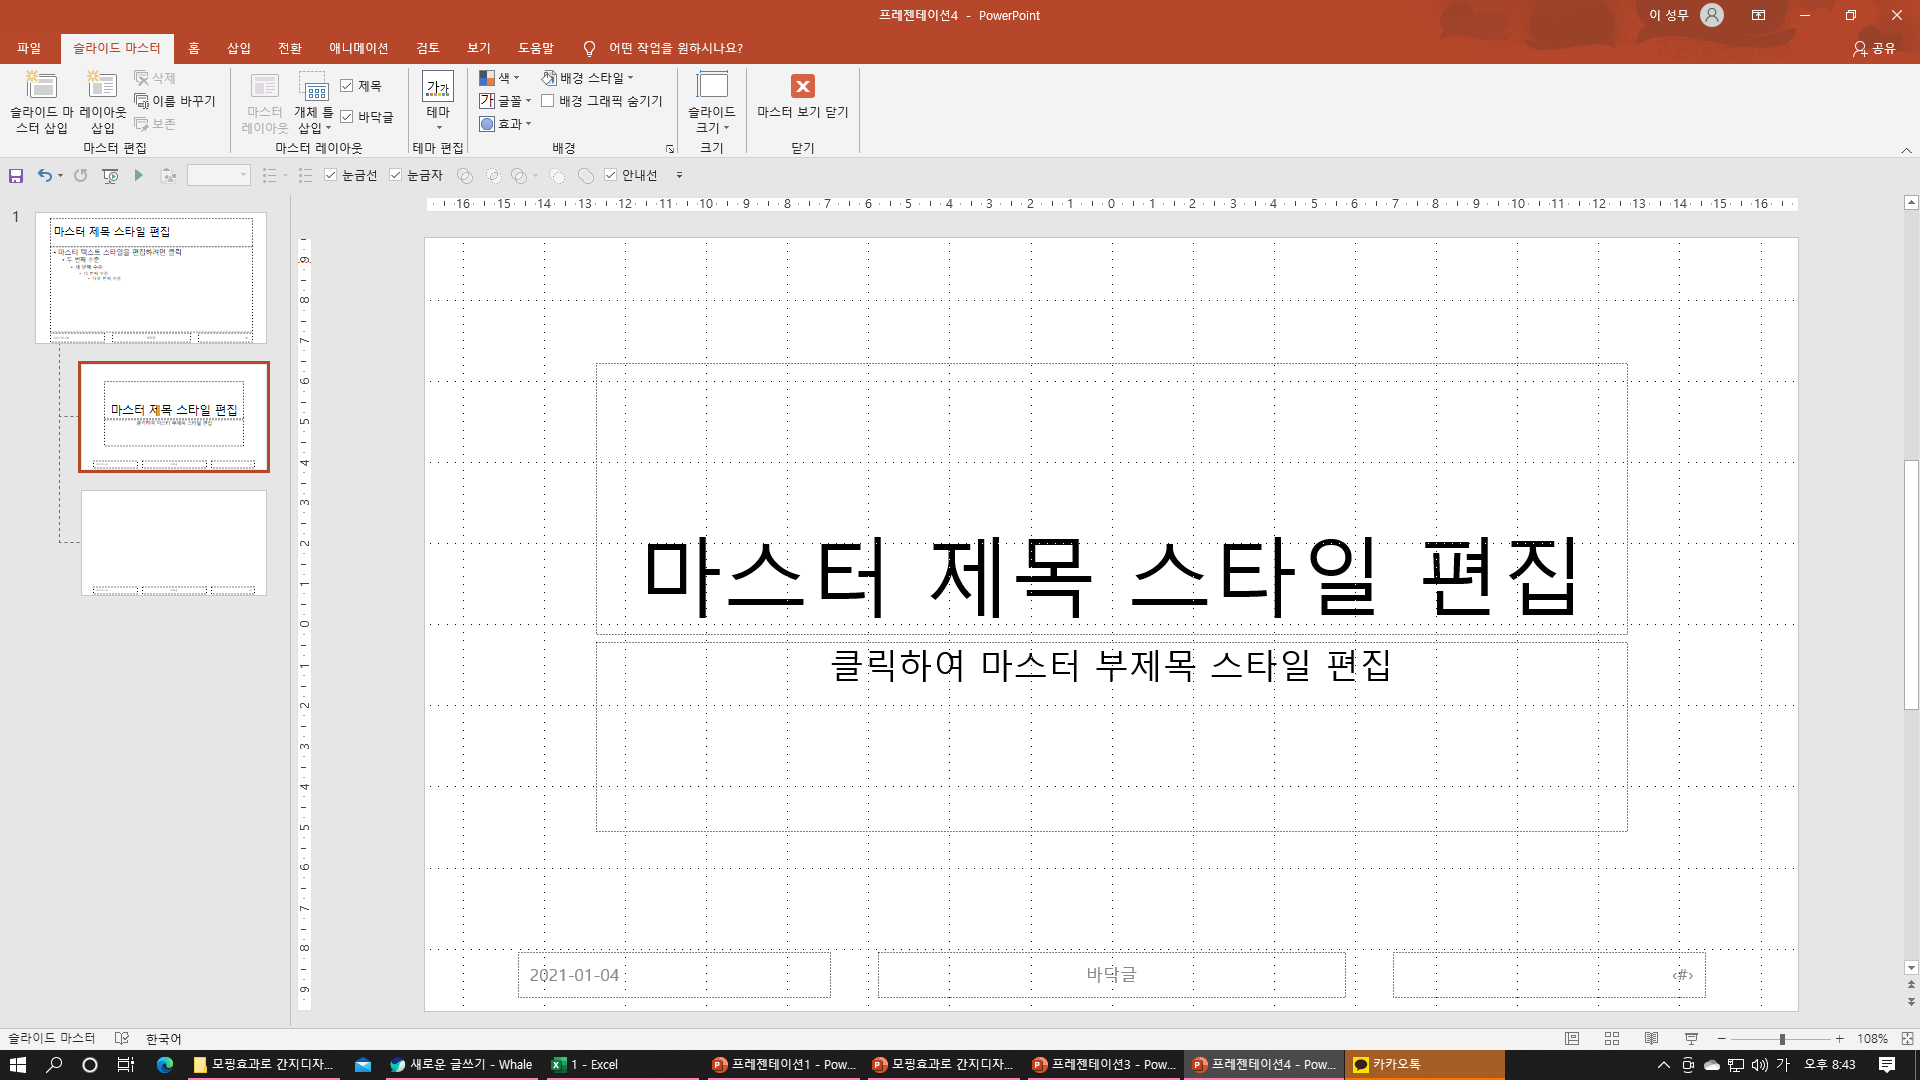Click the 이름 바꾸기 rename button

pos(176,101)
